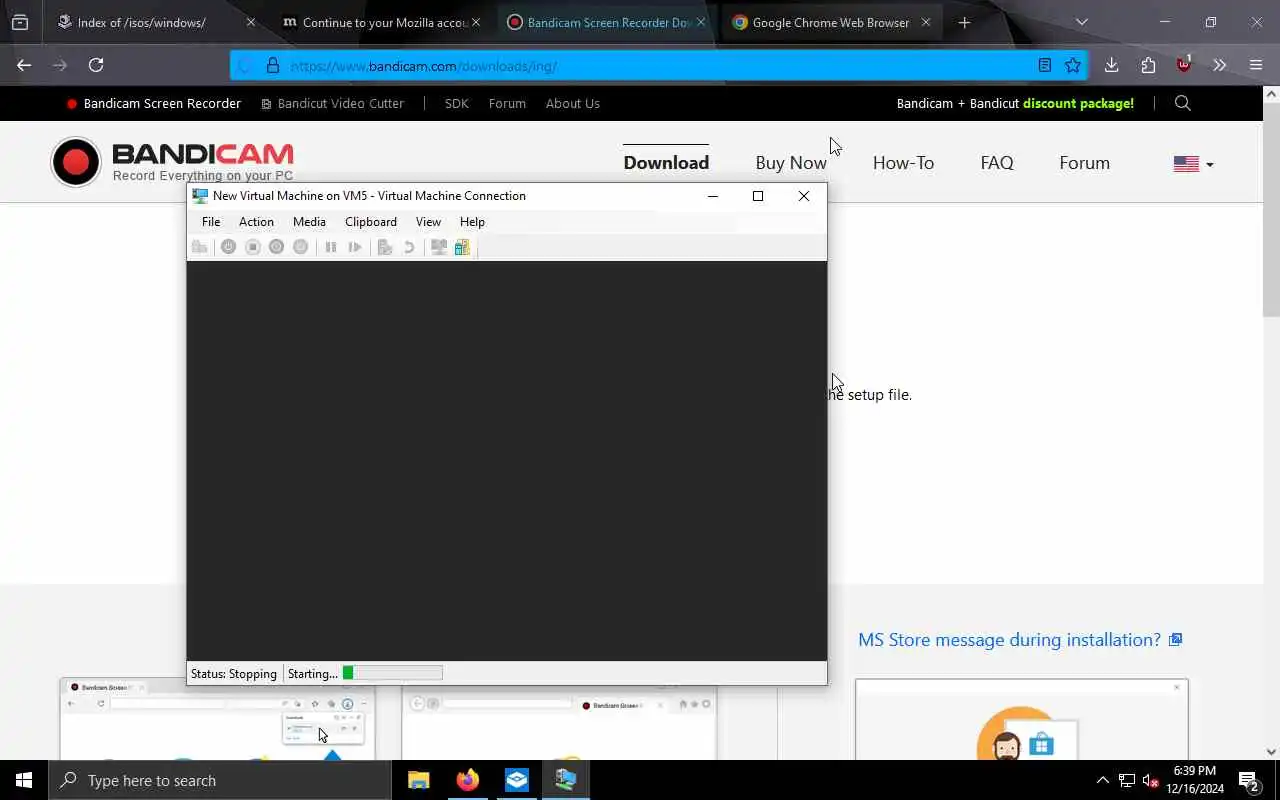Bookmark this page with star icon
This screenshot has height=800, width=1280.
click(1073, 65)
